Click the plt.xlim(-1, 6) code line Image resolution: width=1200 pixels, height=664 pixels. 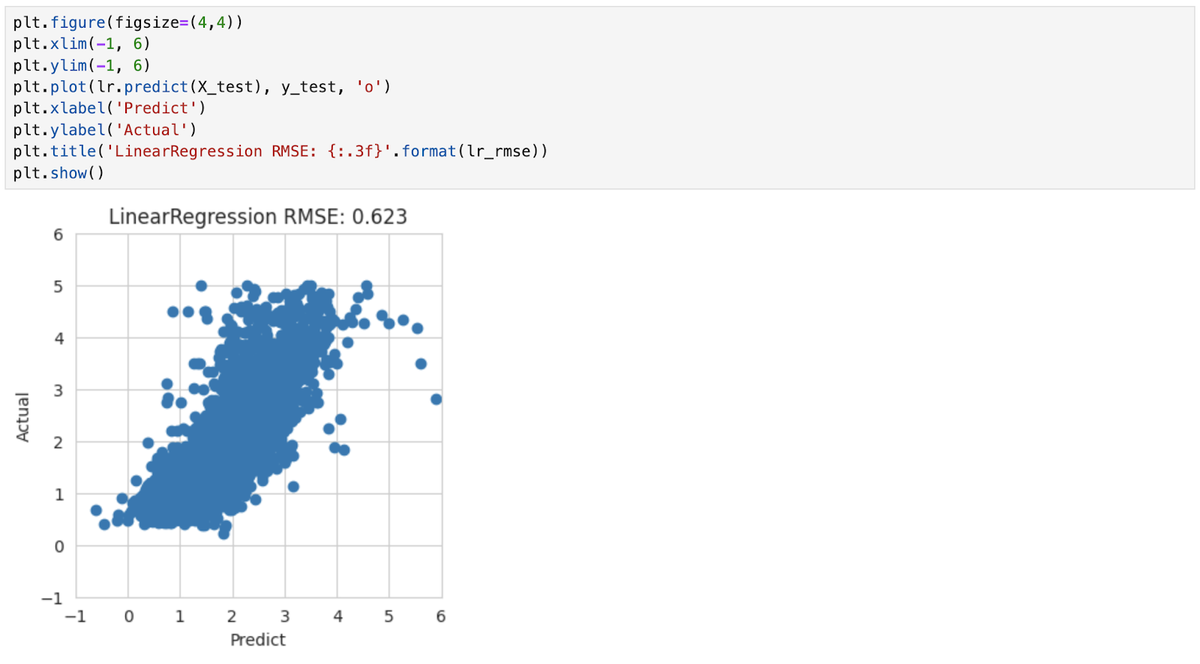(x=82, y=46)
